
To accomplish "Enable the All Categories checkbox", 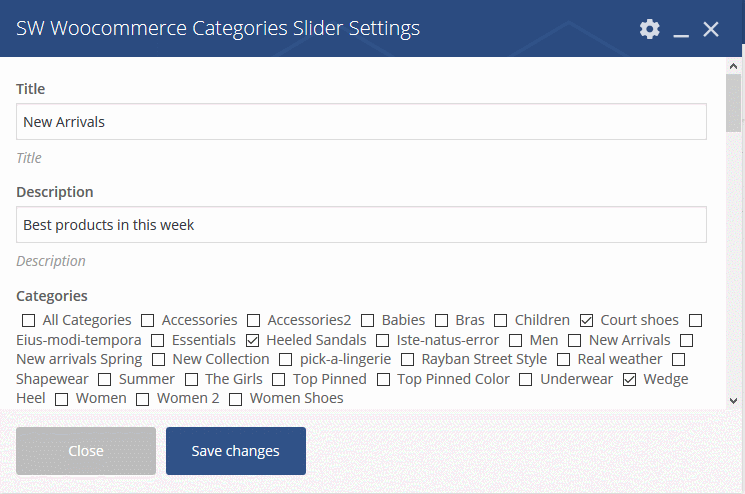I will (x=29, y=321).
